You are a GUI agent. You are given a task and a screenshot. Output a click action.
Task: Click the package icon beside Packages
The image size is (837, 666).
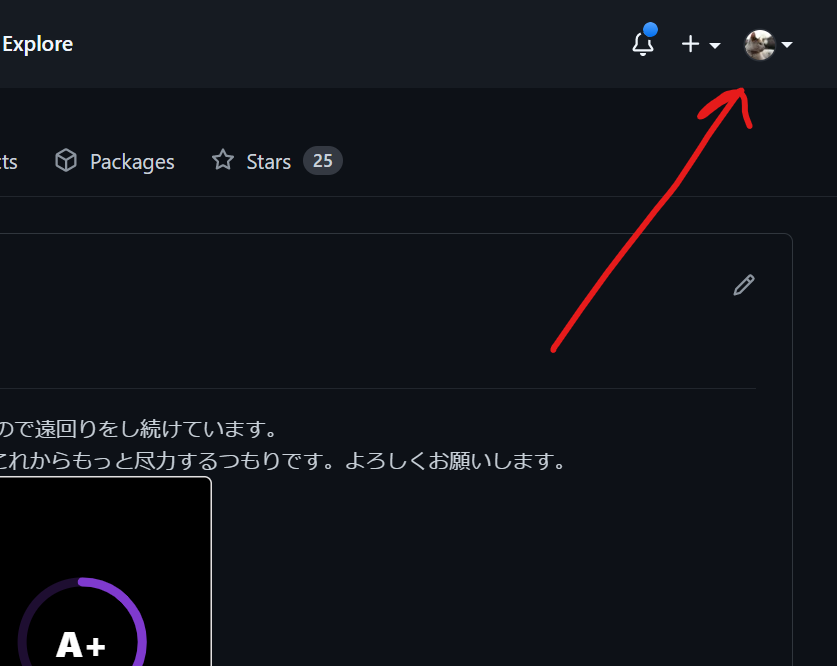click(x=65, y=160)
